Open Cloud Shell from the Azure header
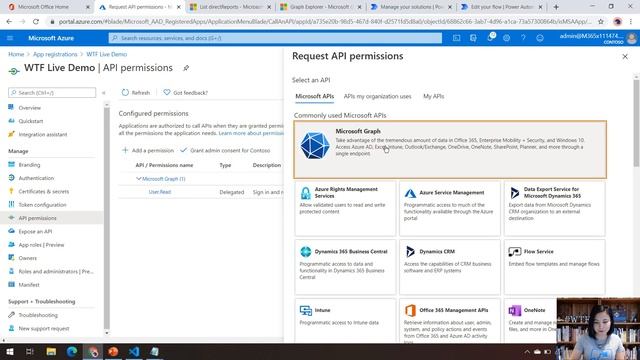640x360 pixels. (456, 38)
